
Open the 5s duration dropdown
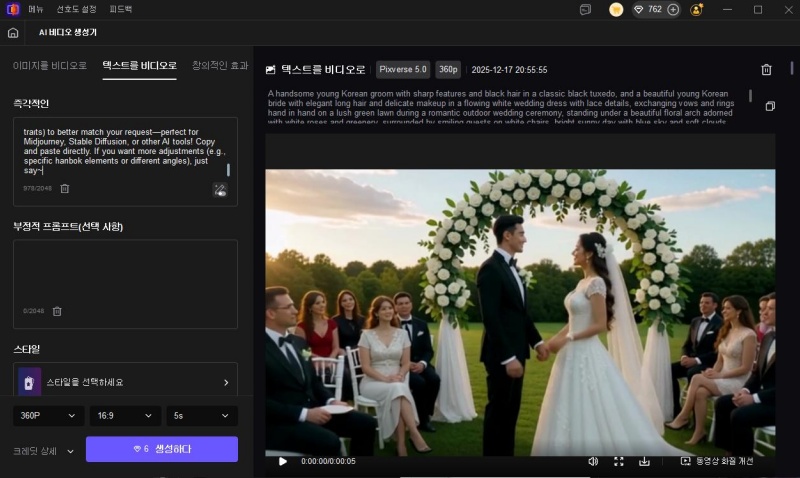point(201,415)
